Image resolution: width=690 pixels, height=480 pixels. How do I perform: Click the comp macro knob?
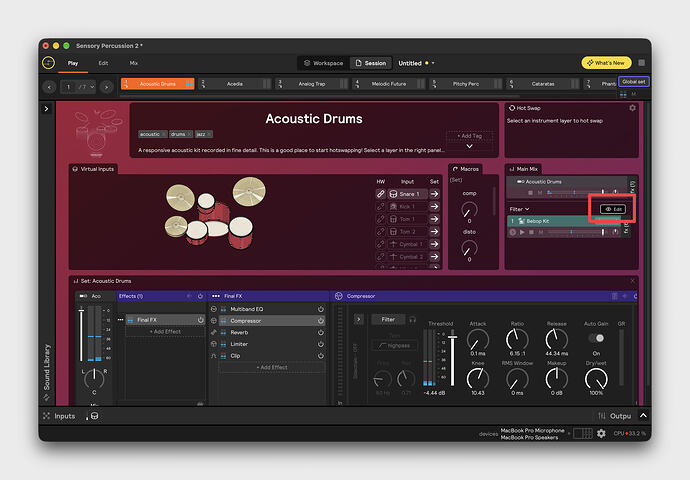[469, 209]
